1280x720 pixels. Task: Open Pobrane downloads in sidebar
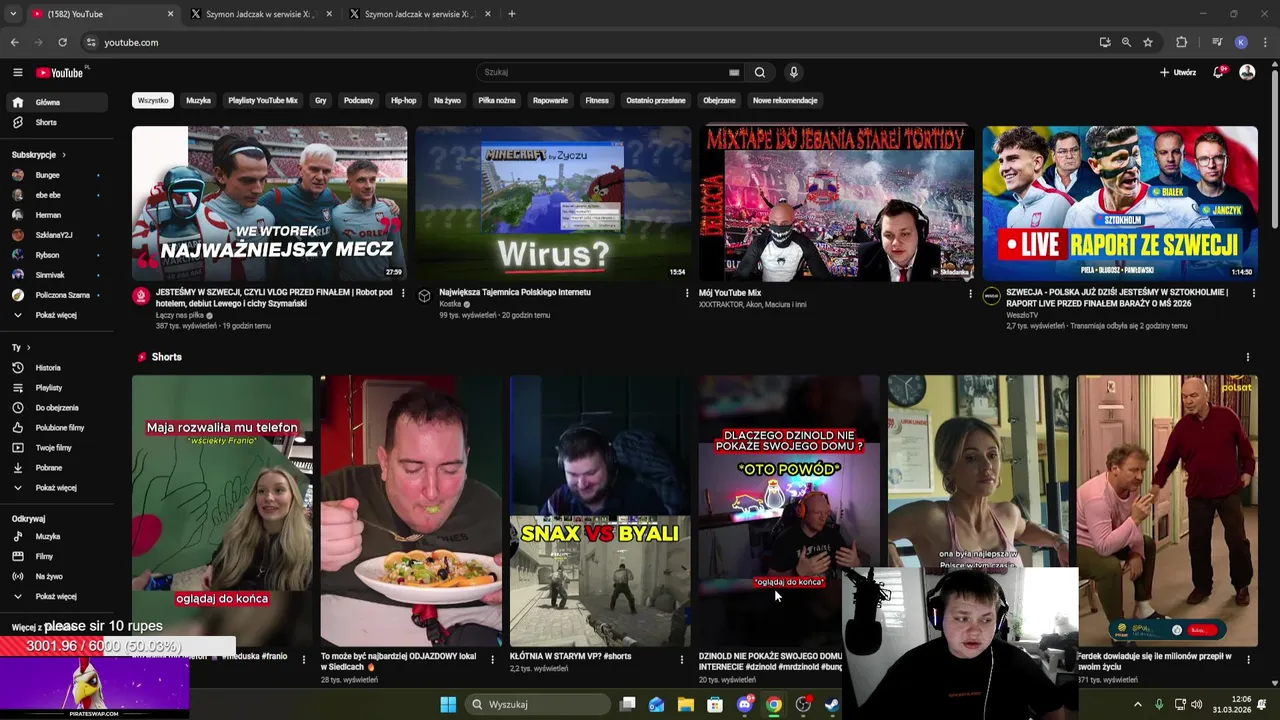click(56, 467)
